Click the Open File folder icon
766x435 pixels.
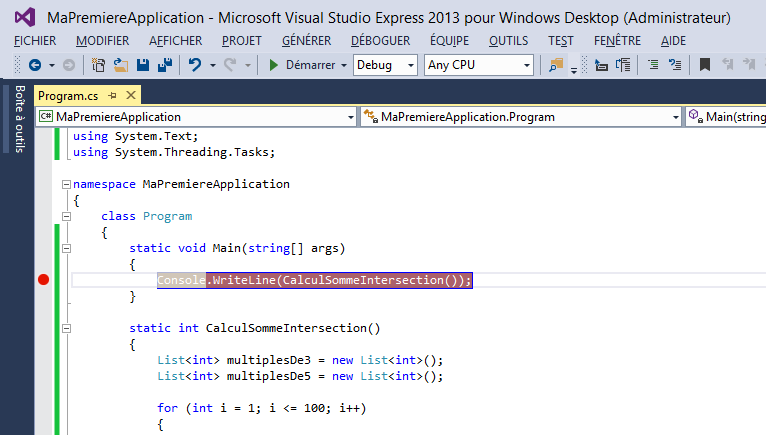coord(121,65)
